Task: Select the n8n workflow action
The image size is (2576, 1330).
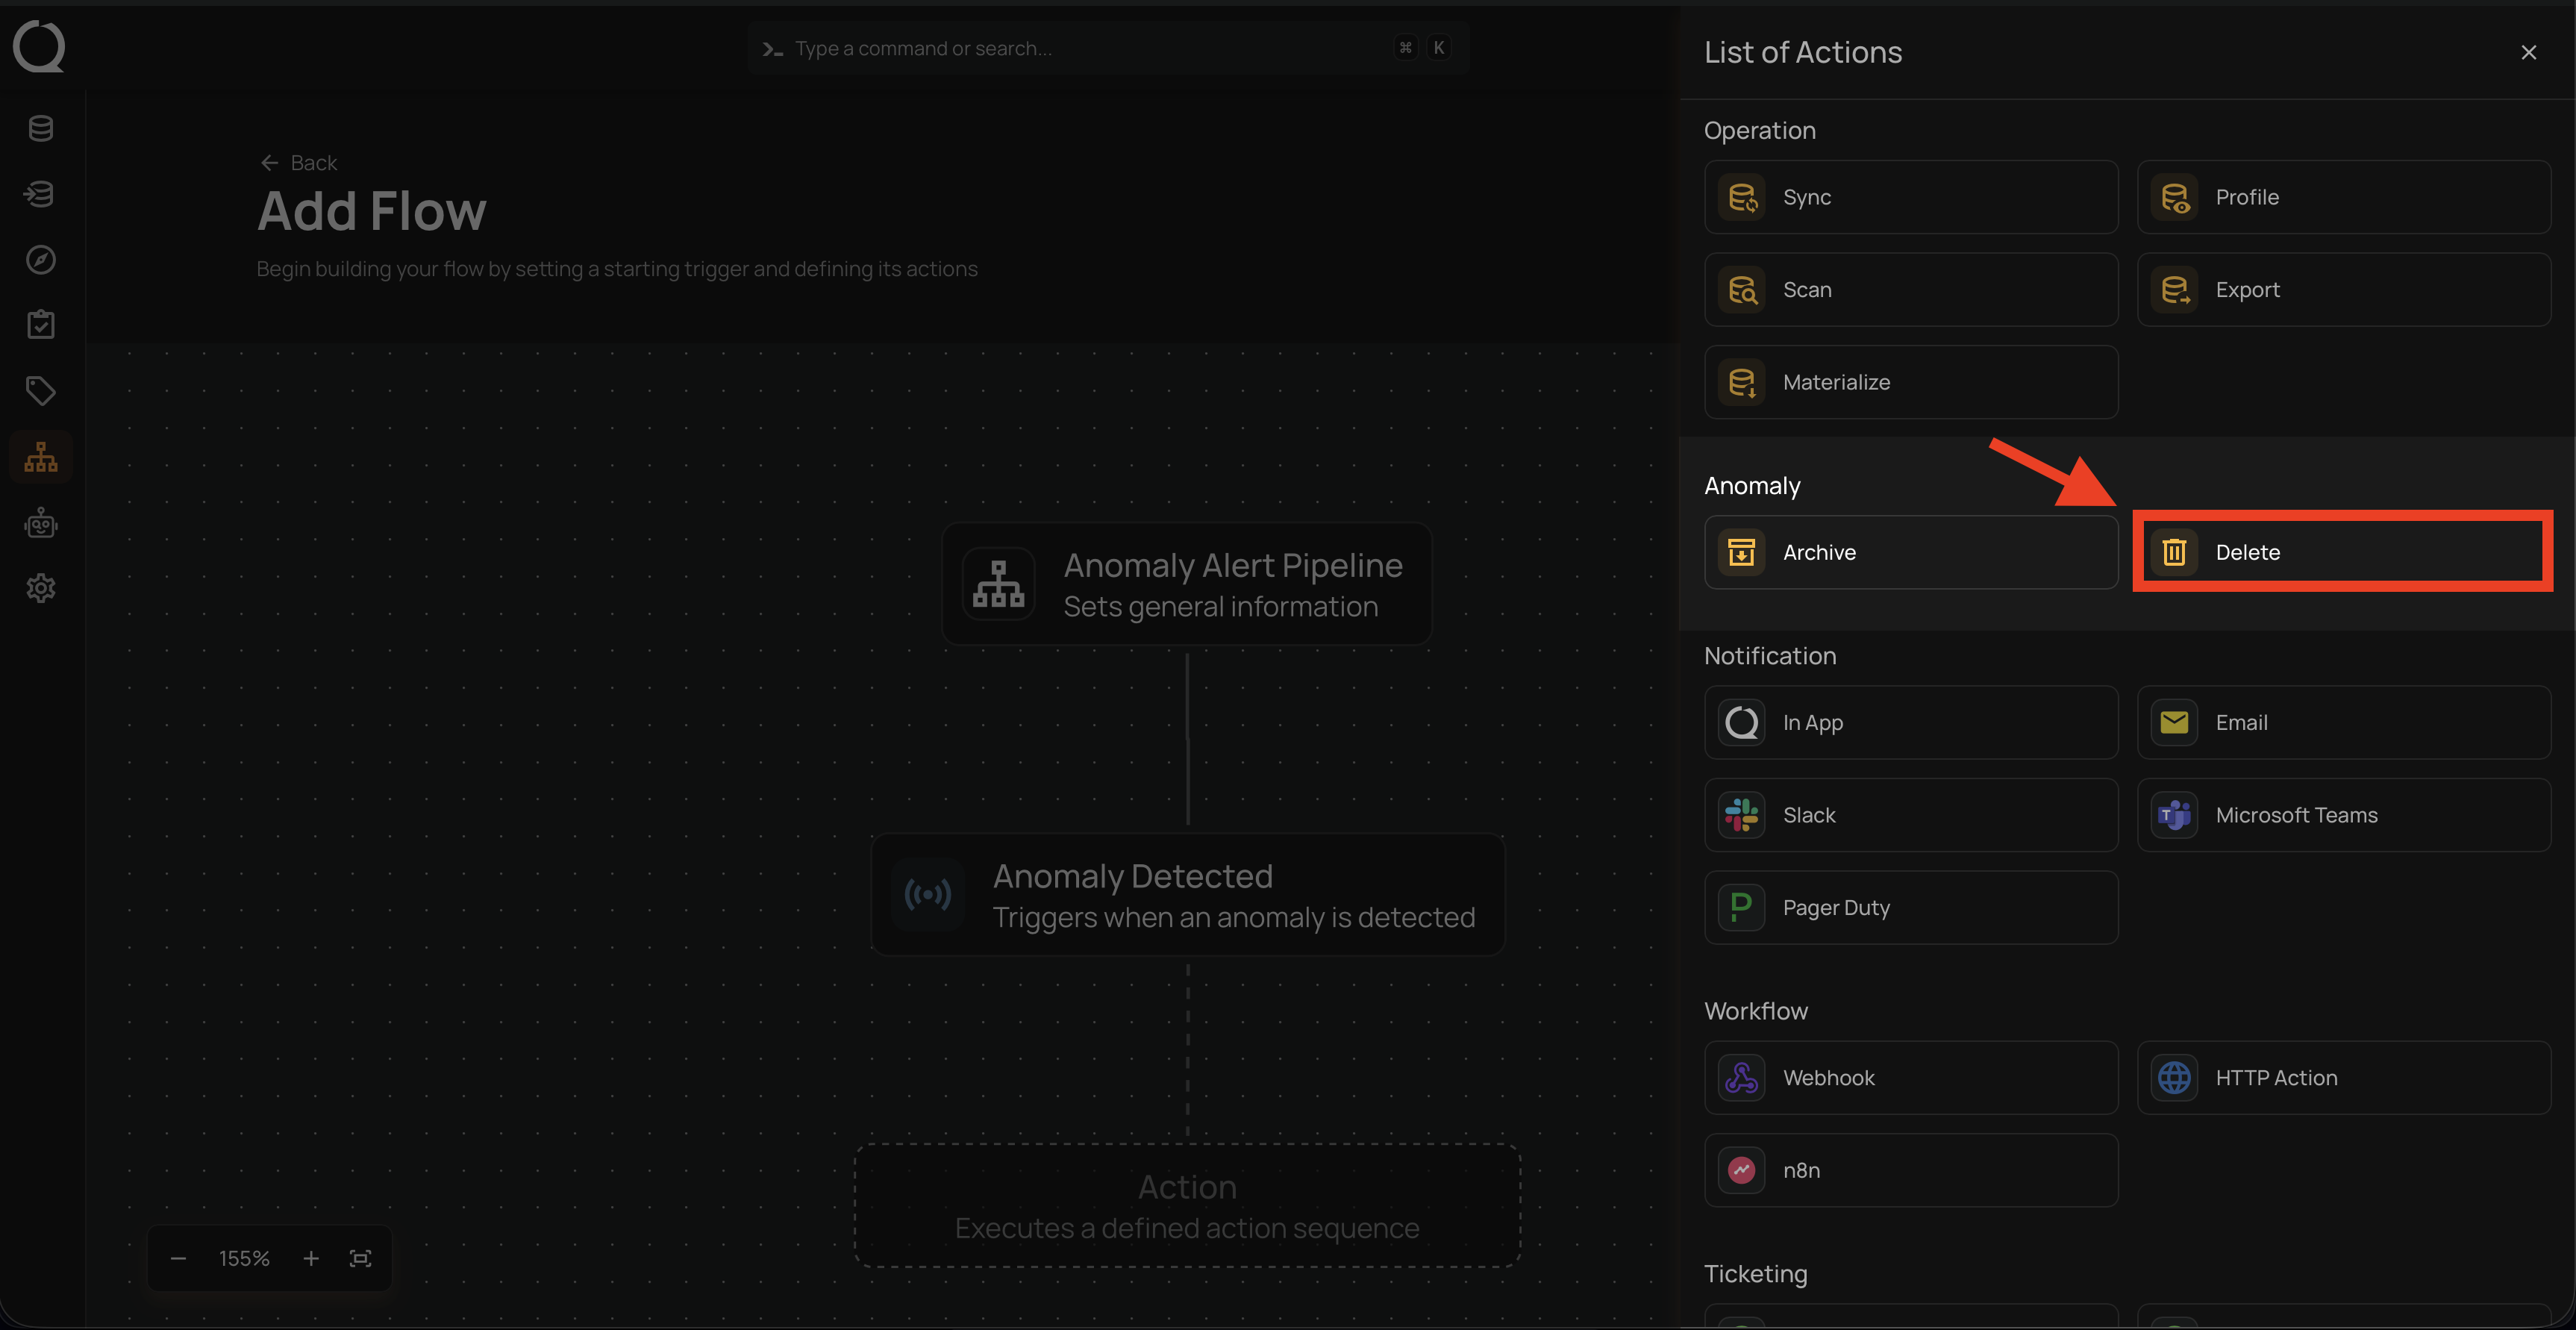Action: pos(1910,1170)
